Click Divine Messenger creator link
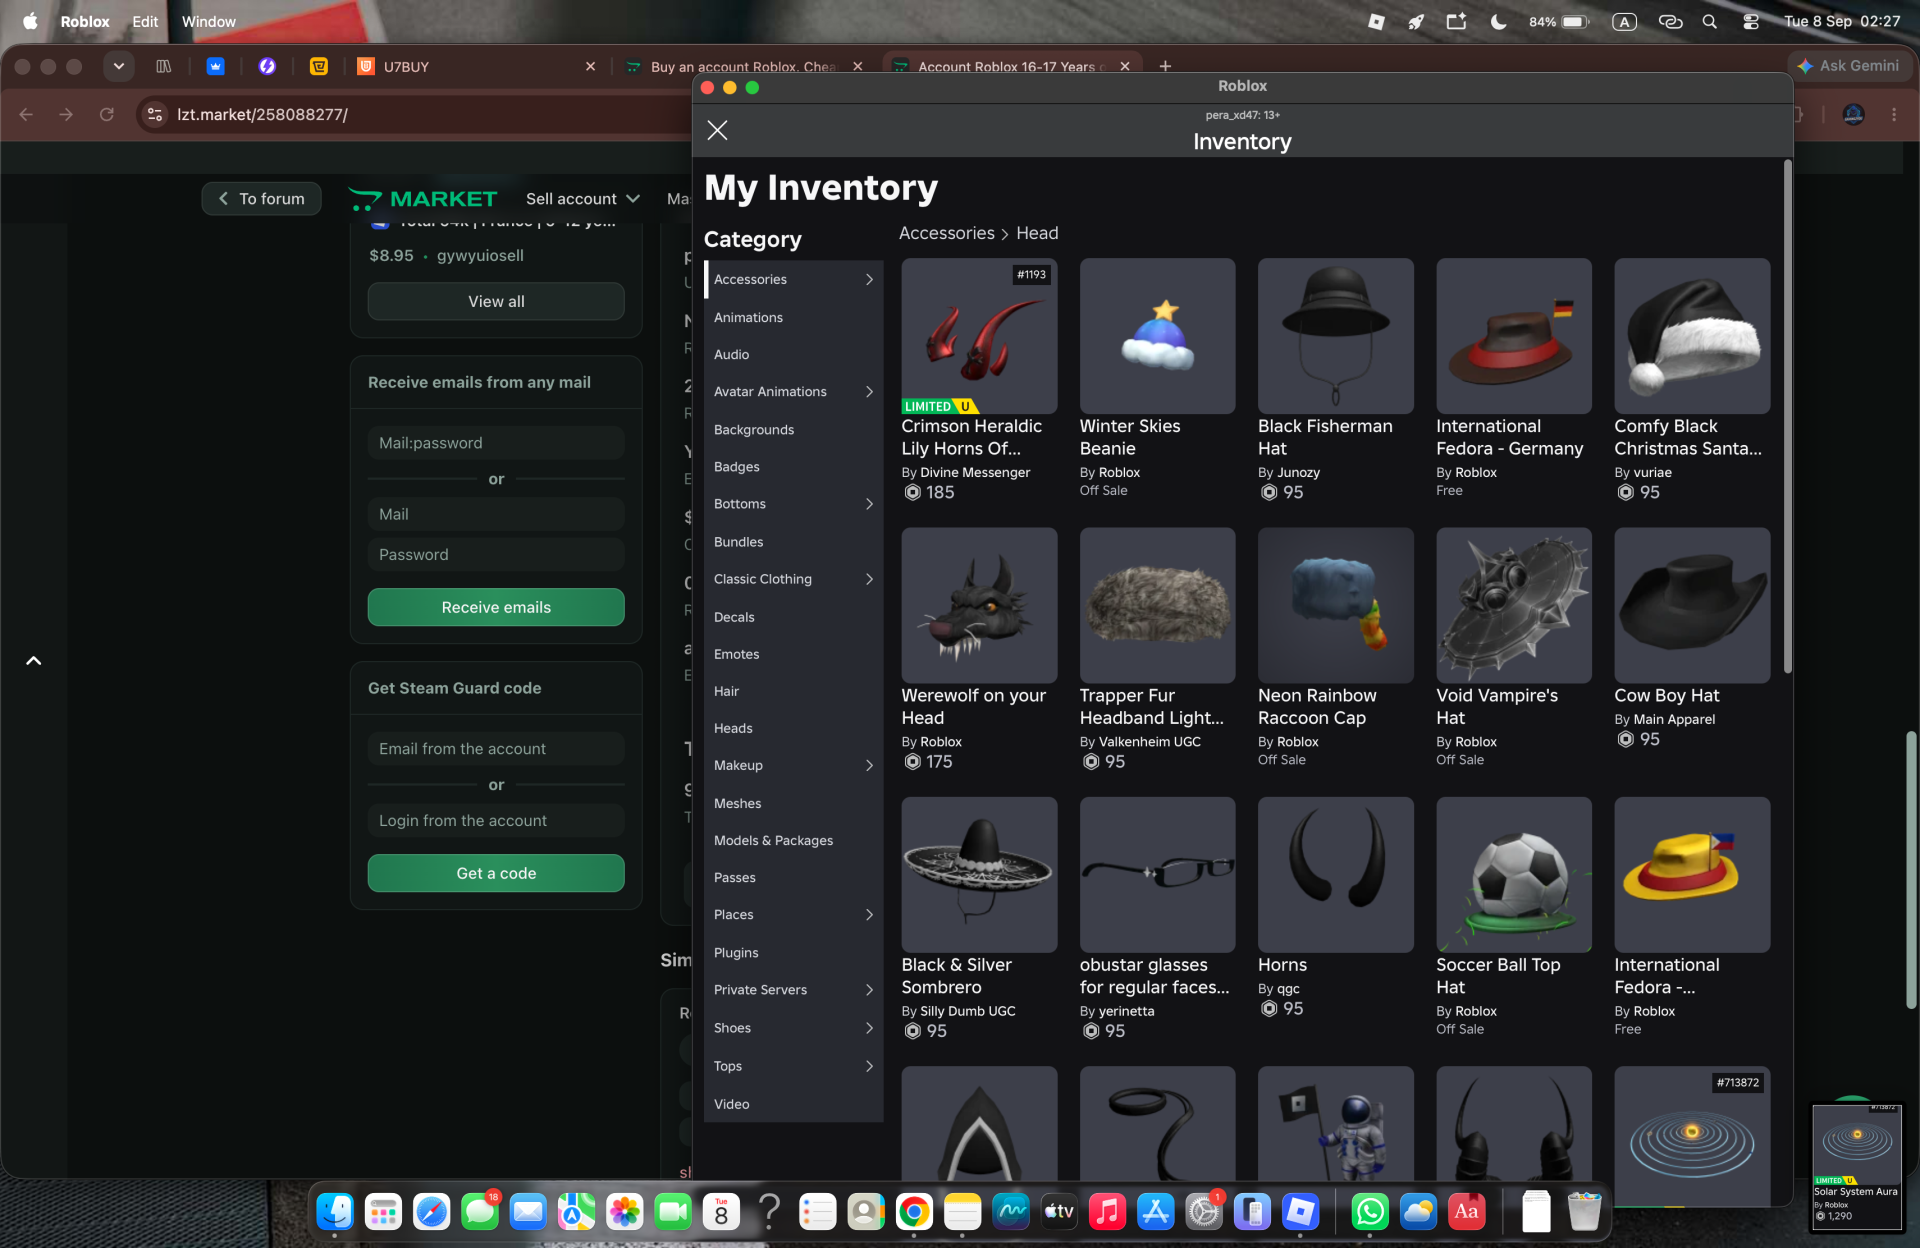Screen dimensions: 1920x1248 [975, 473]
